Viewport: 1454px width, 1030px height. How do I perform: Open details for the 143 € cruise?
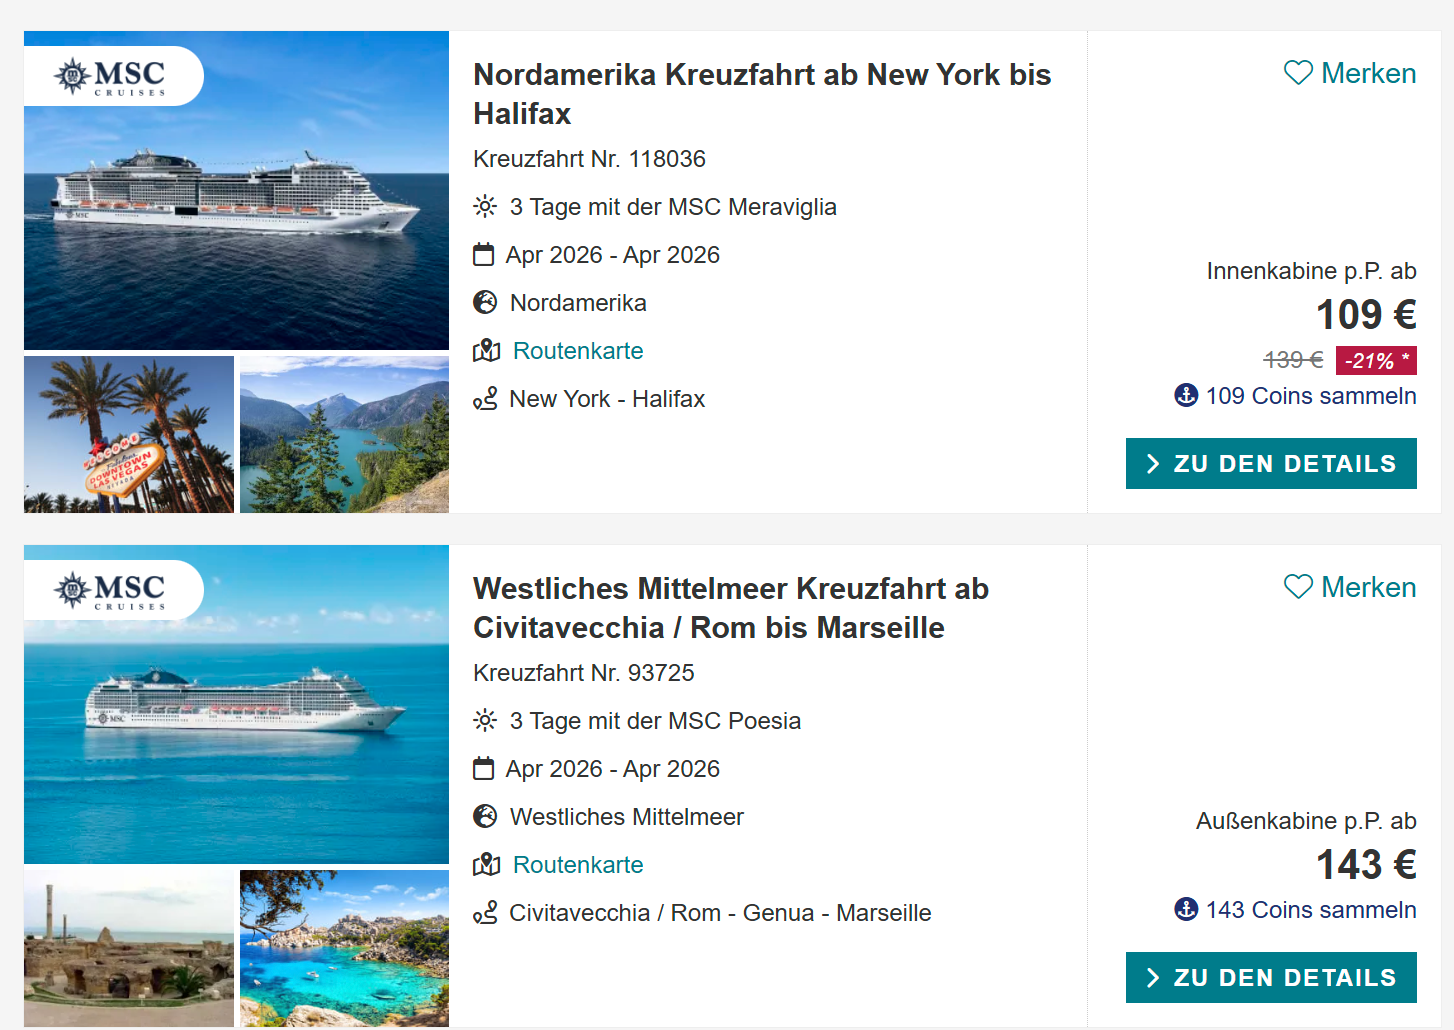(1271, 978)
